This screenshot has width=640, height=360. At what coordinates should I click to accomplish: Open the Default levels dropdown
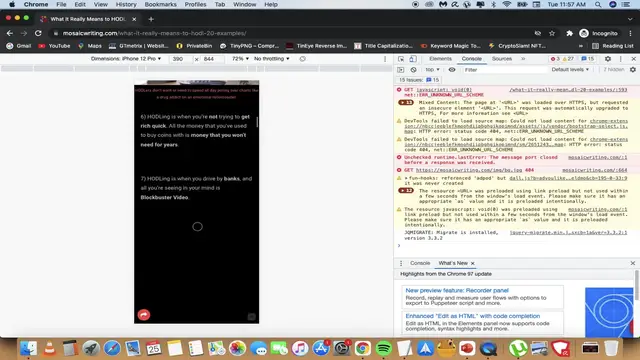570,70
